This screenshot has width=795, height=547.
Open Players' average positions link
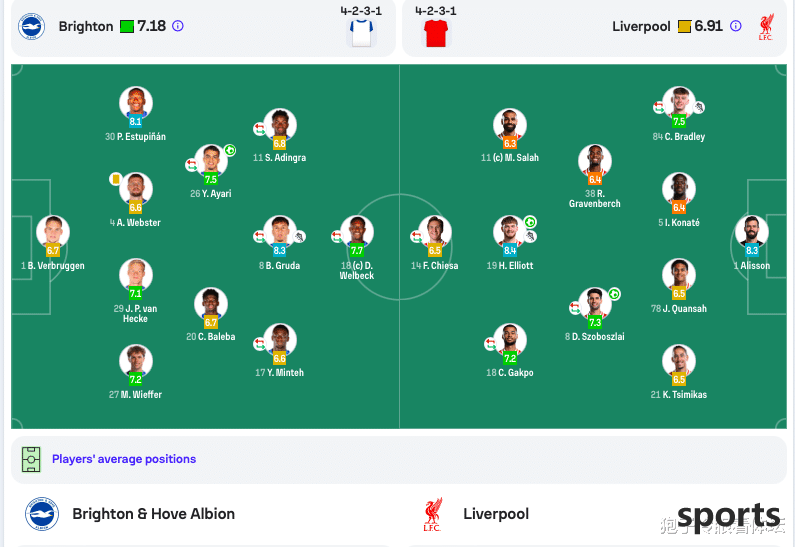[124, 459]
